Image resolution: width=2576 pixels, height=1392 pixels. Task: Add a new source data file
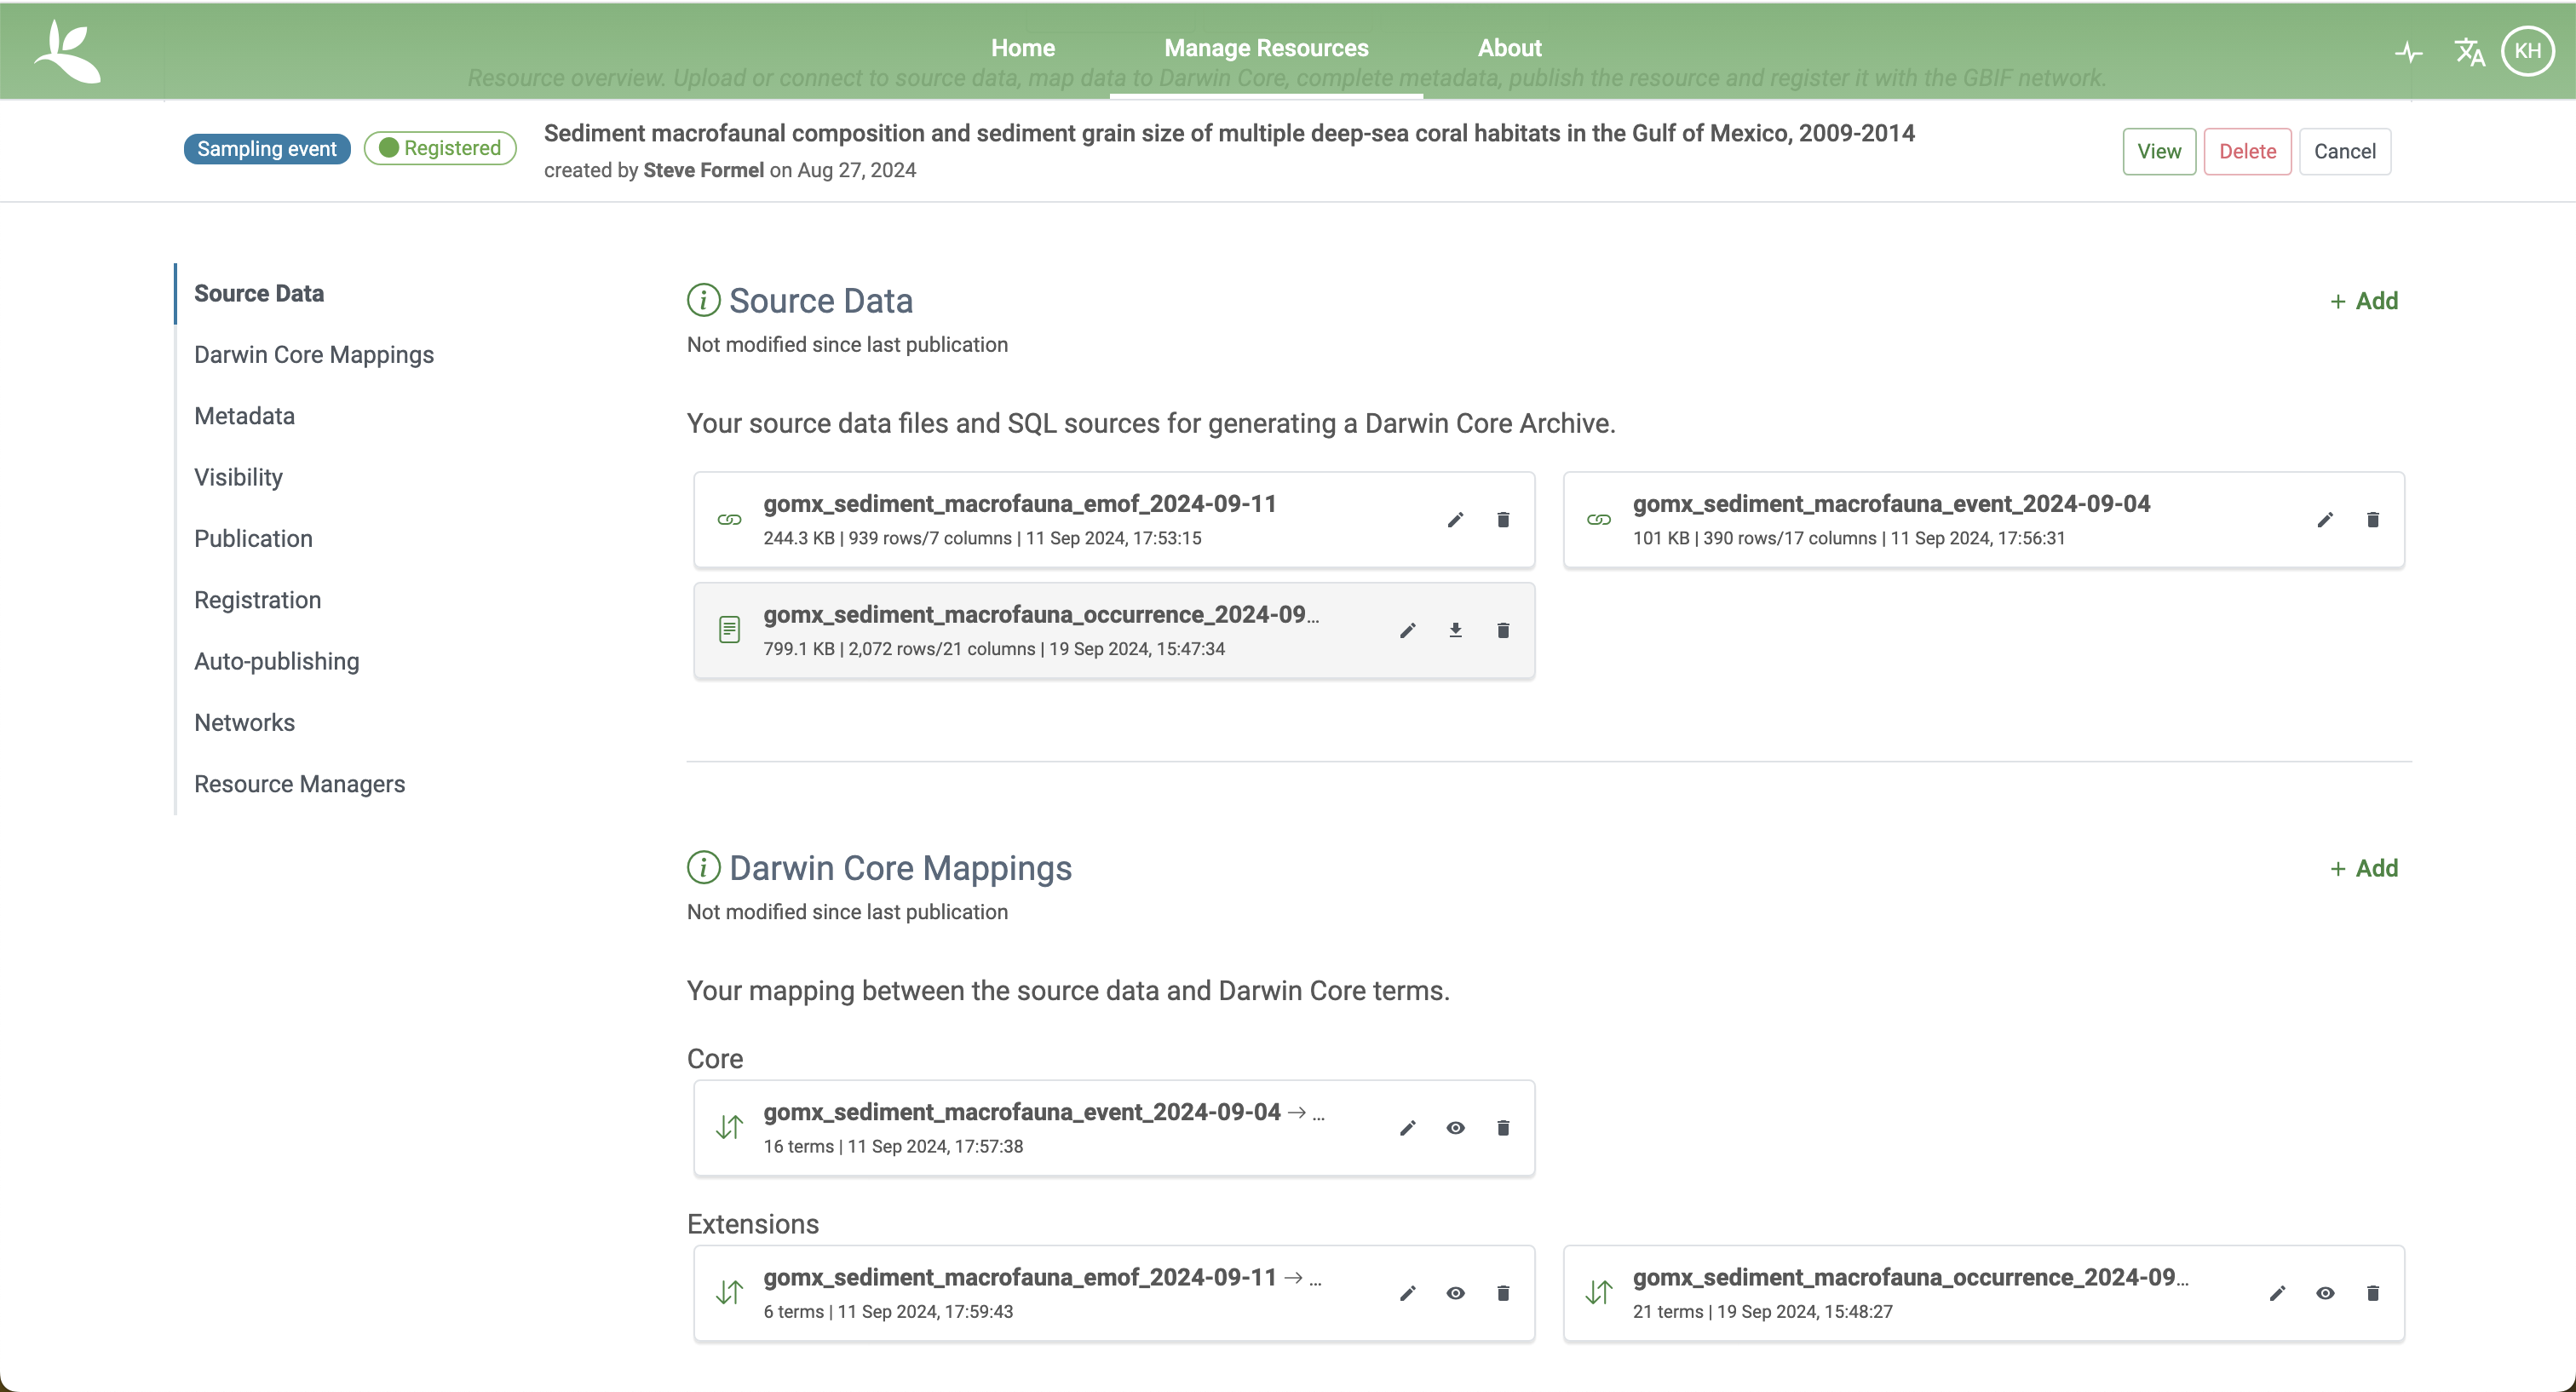(2363, 301)
